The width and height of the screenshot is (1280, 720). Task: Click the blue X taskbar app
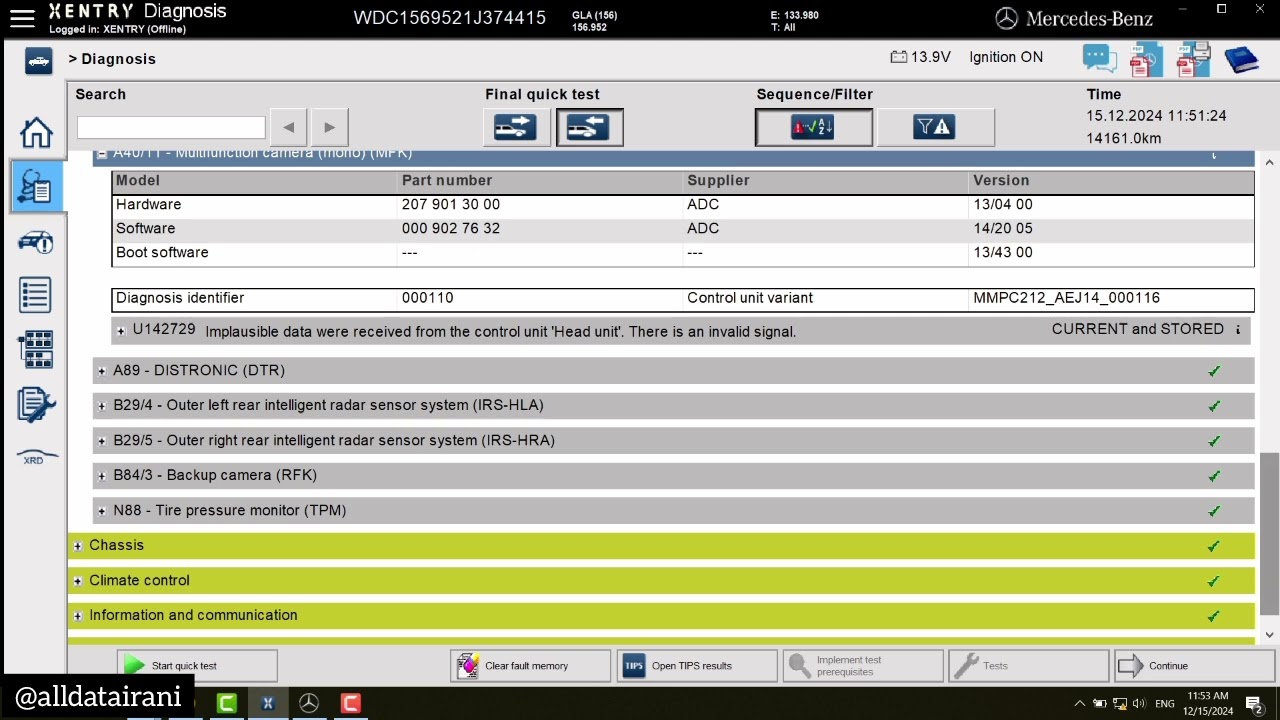coord(268,703)
